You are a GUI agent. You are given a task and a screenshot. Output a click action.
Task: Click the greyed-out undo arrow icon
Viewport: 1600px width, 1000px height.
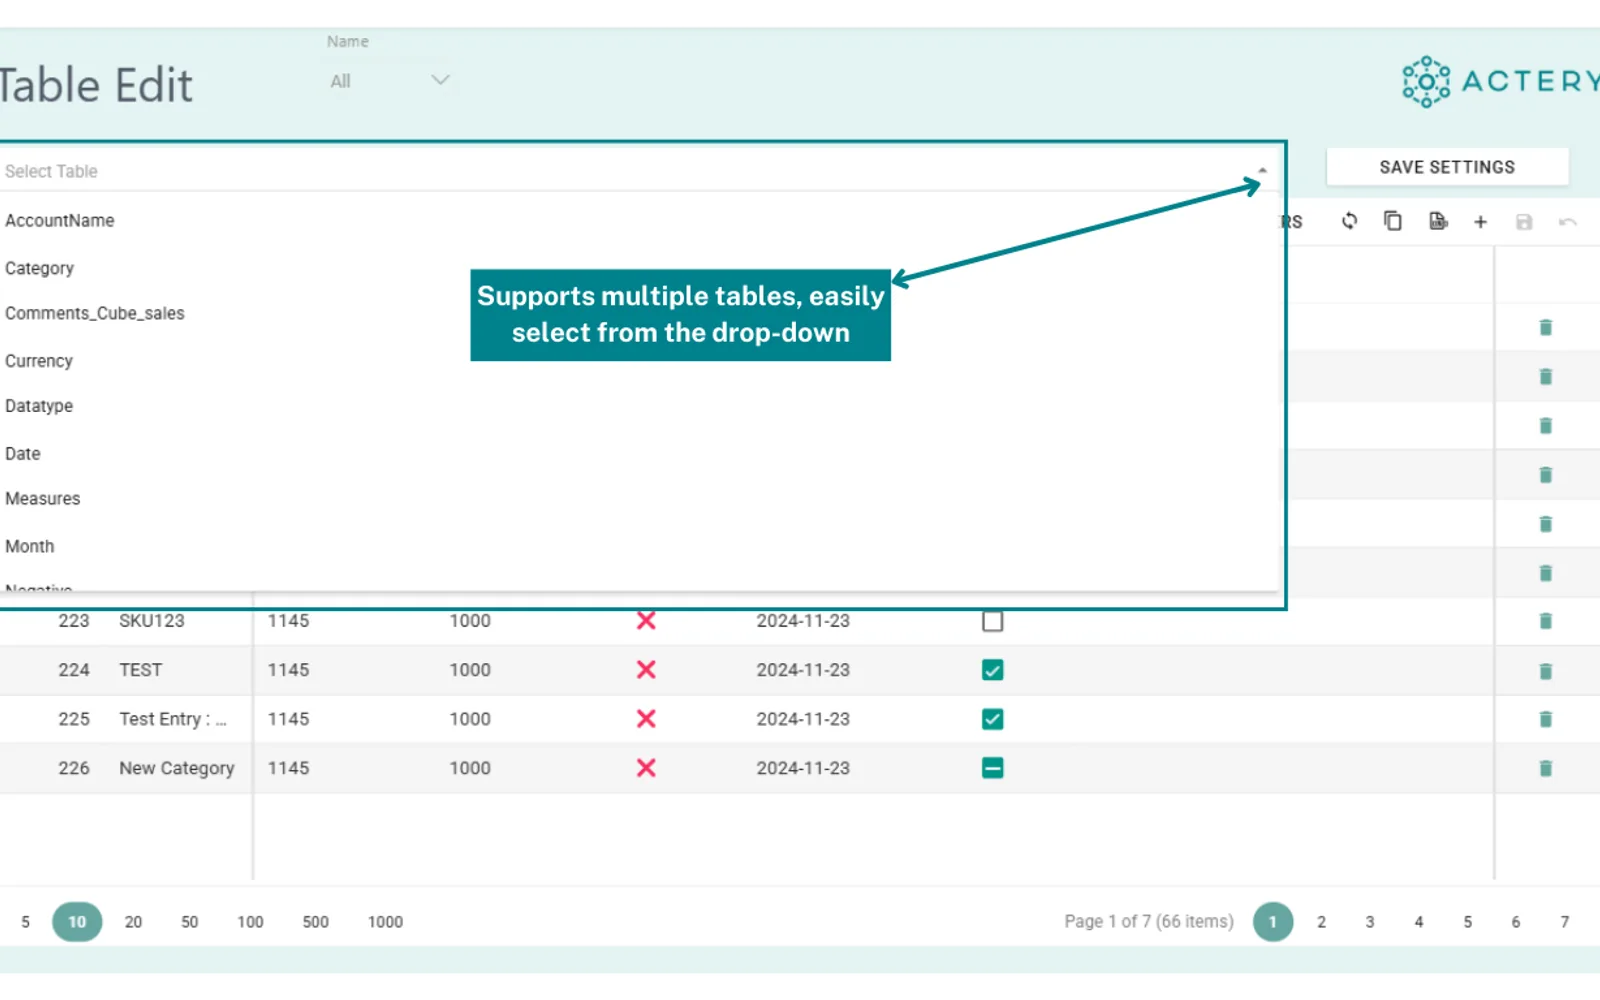tap(1568, 222)
